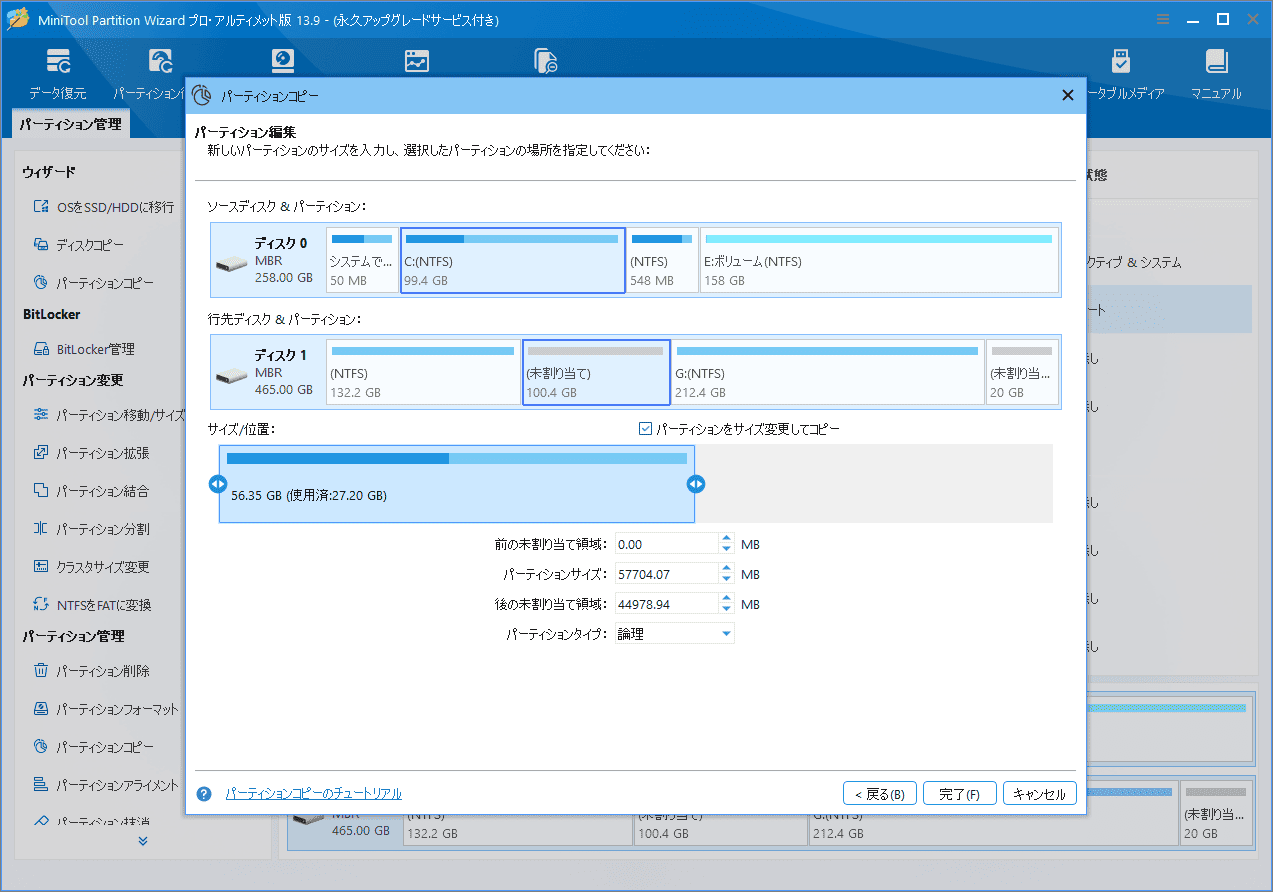Click パーティションフォーマット sidebar icon
Screen dimensions: 1273x892
[41, 708]
